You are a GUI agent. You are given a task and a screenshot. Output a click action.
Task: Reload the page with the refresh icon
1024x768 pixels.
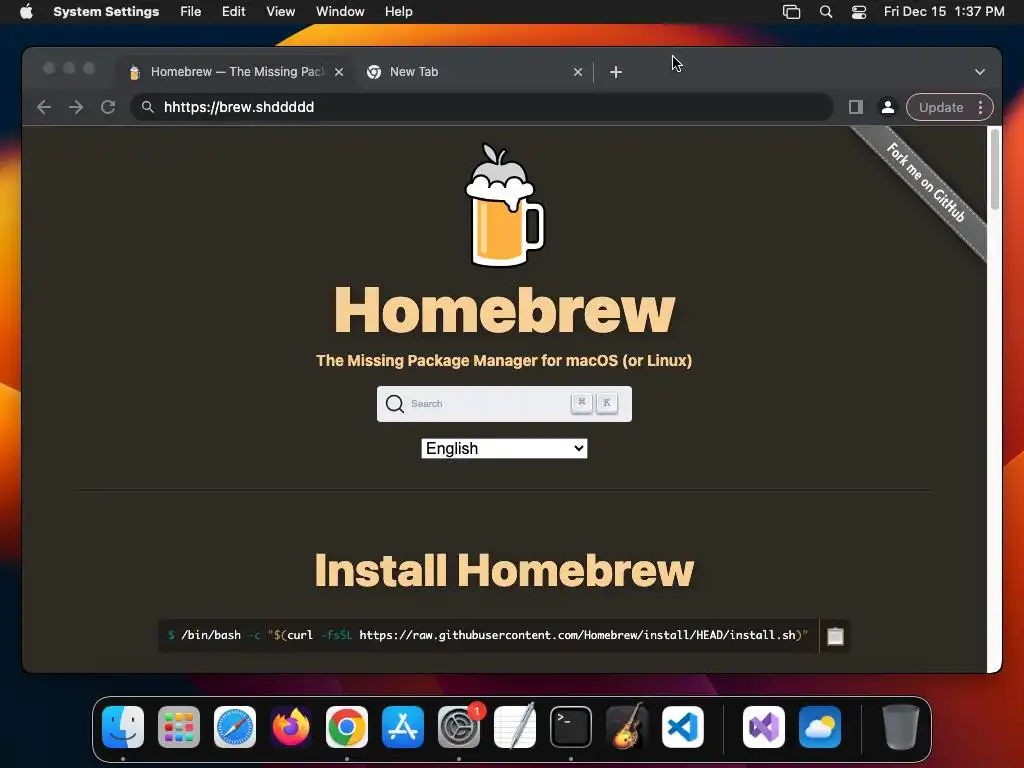[108, 107]
